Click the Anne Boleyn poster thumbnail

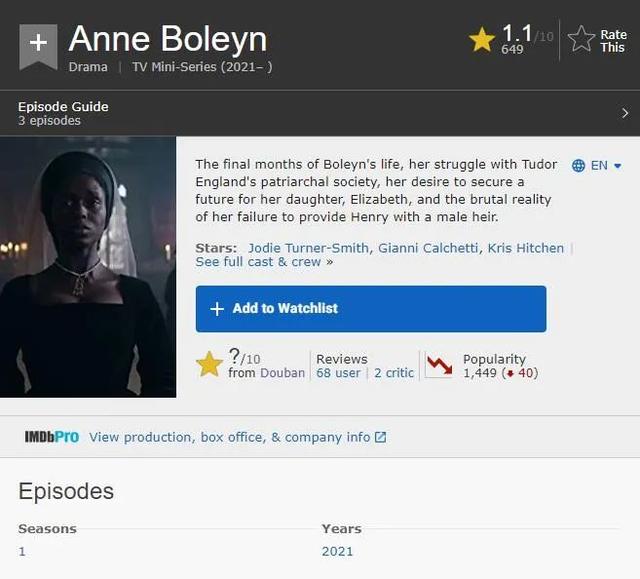[x=88, y=267]
